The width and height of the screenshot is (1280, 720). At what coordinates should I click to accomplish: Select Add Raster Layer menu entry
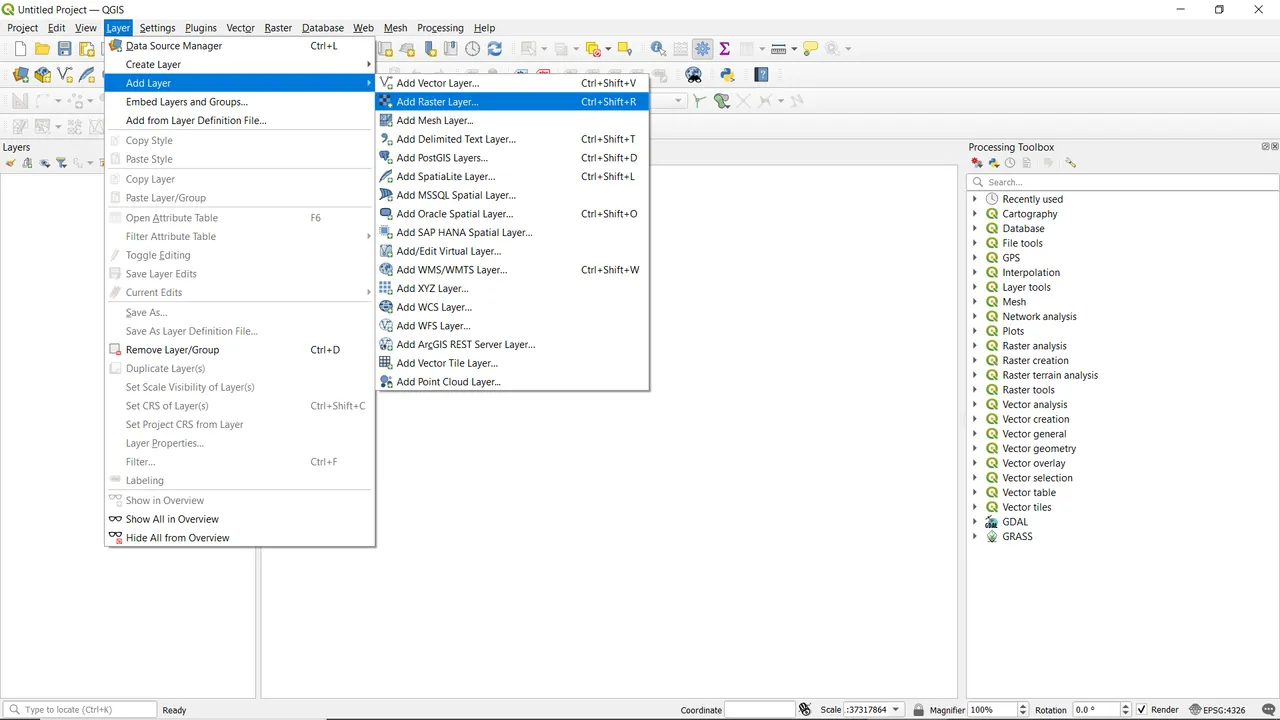pyautogui.click(x=512, y=102)
